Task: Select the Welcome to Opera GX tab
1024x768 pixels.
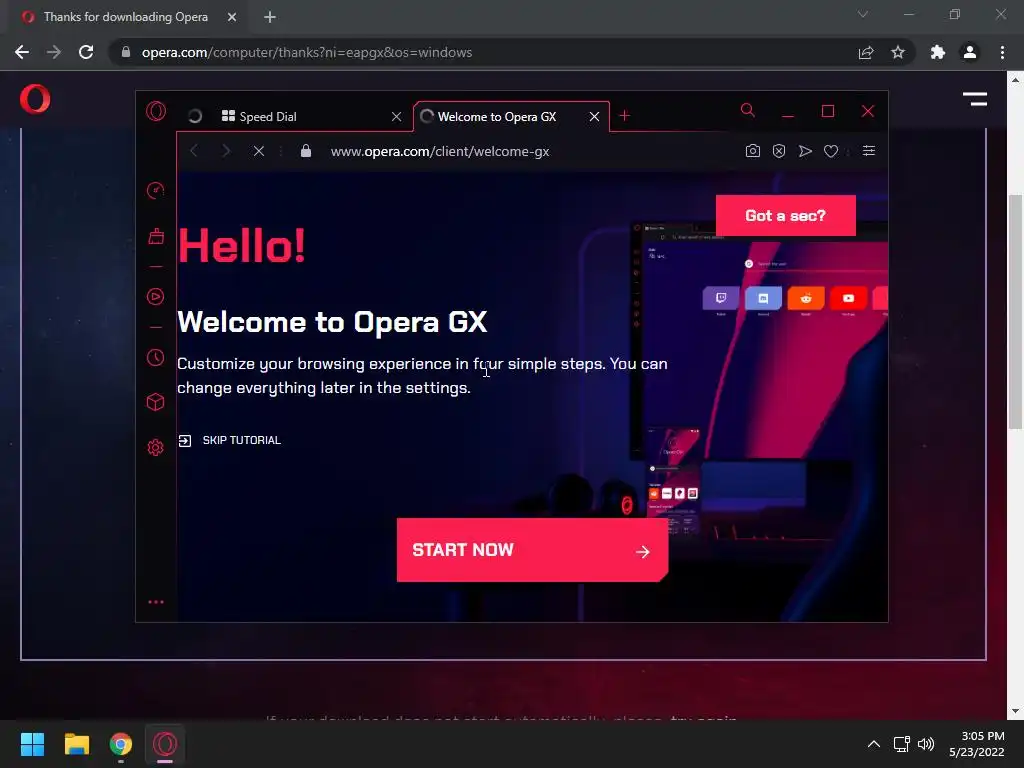Action: [x=497, y=117]
